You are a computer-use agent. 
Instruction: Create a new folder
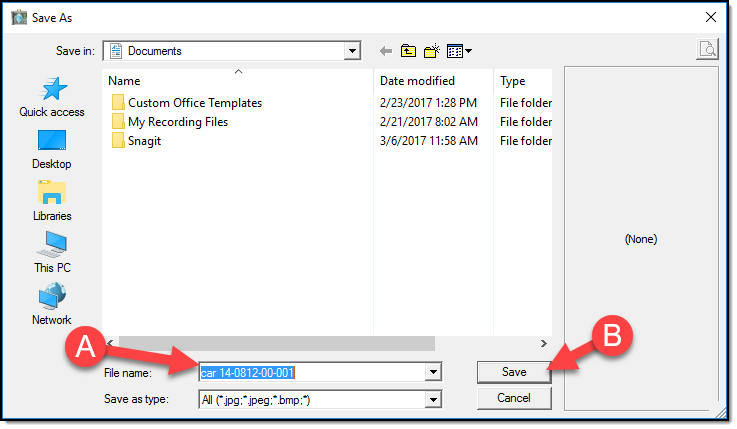[432, 51]
